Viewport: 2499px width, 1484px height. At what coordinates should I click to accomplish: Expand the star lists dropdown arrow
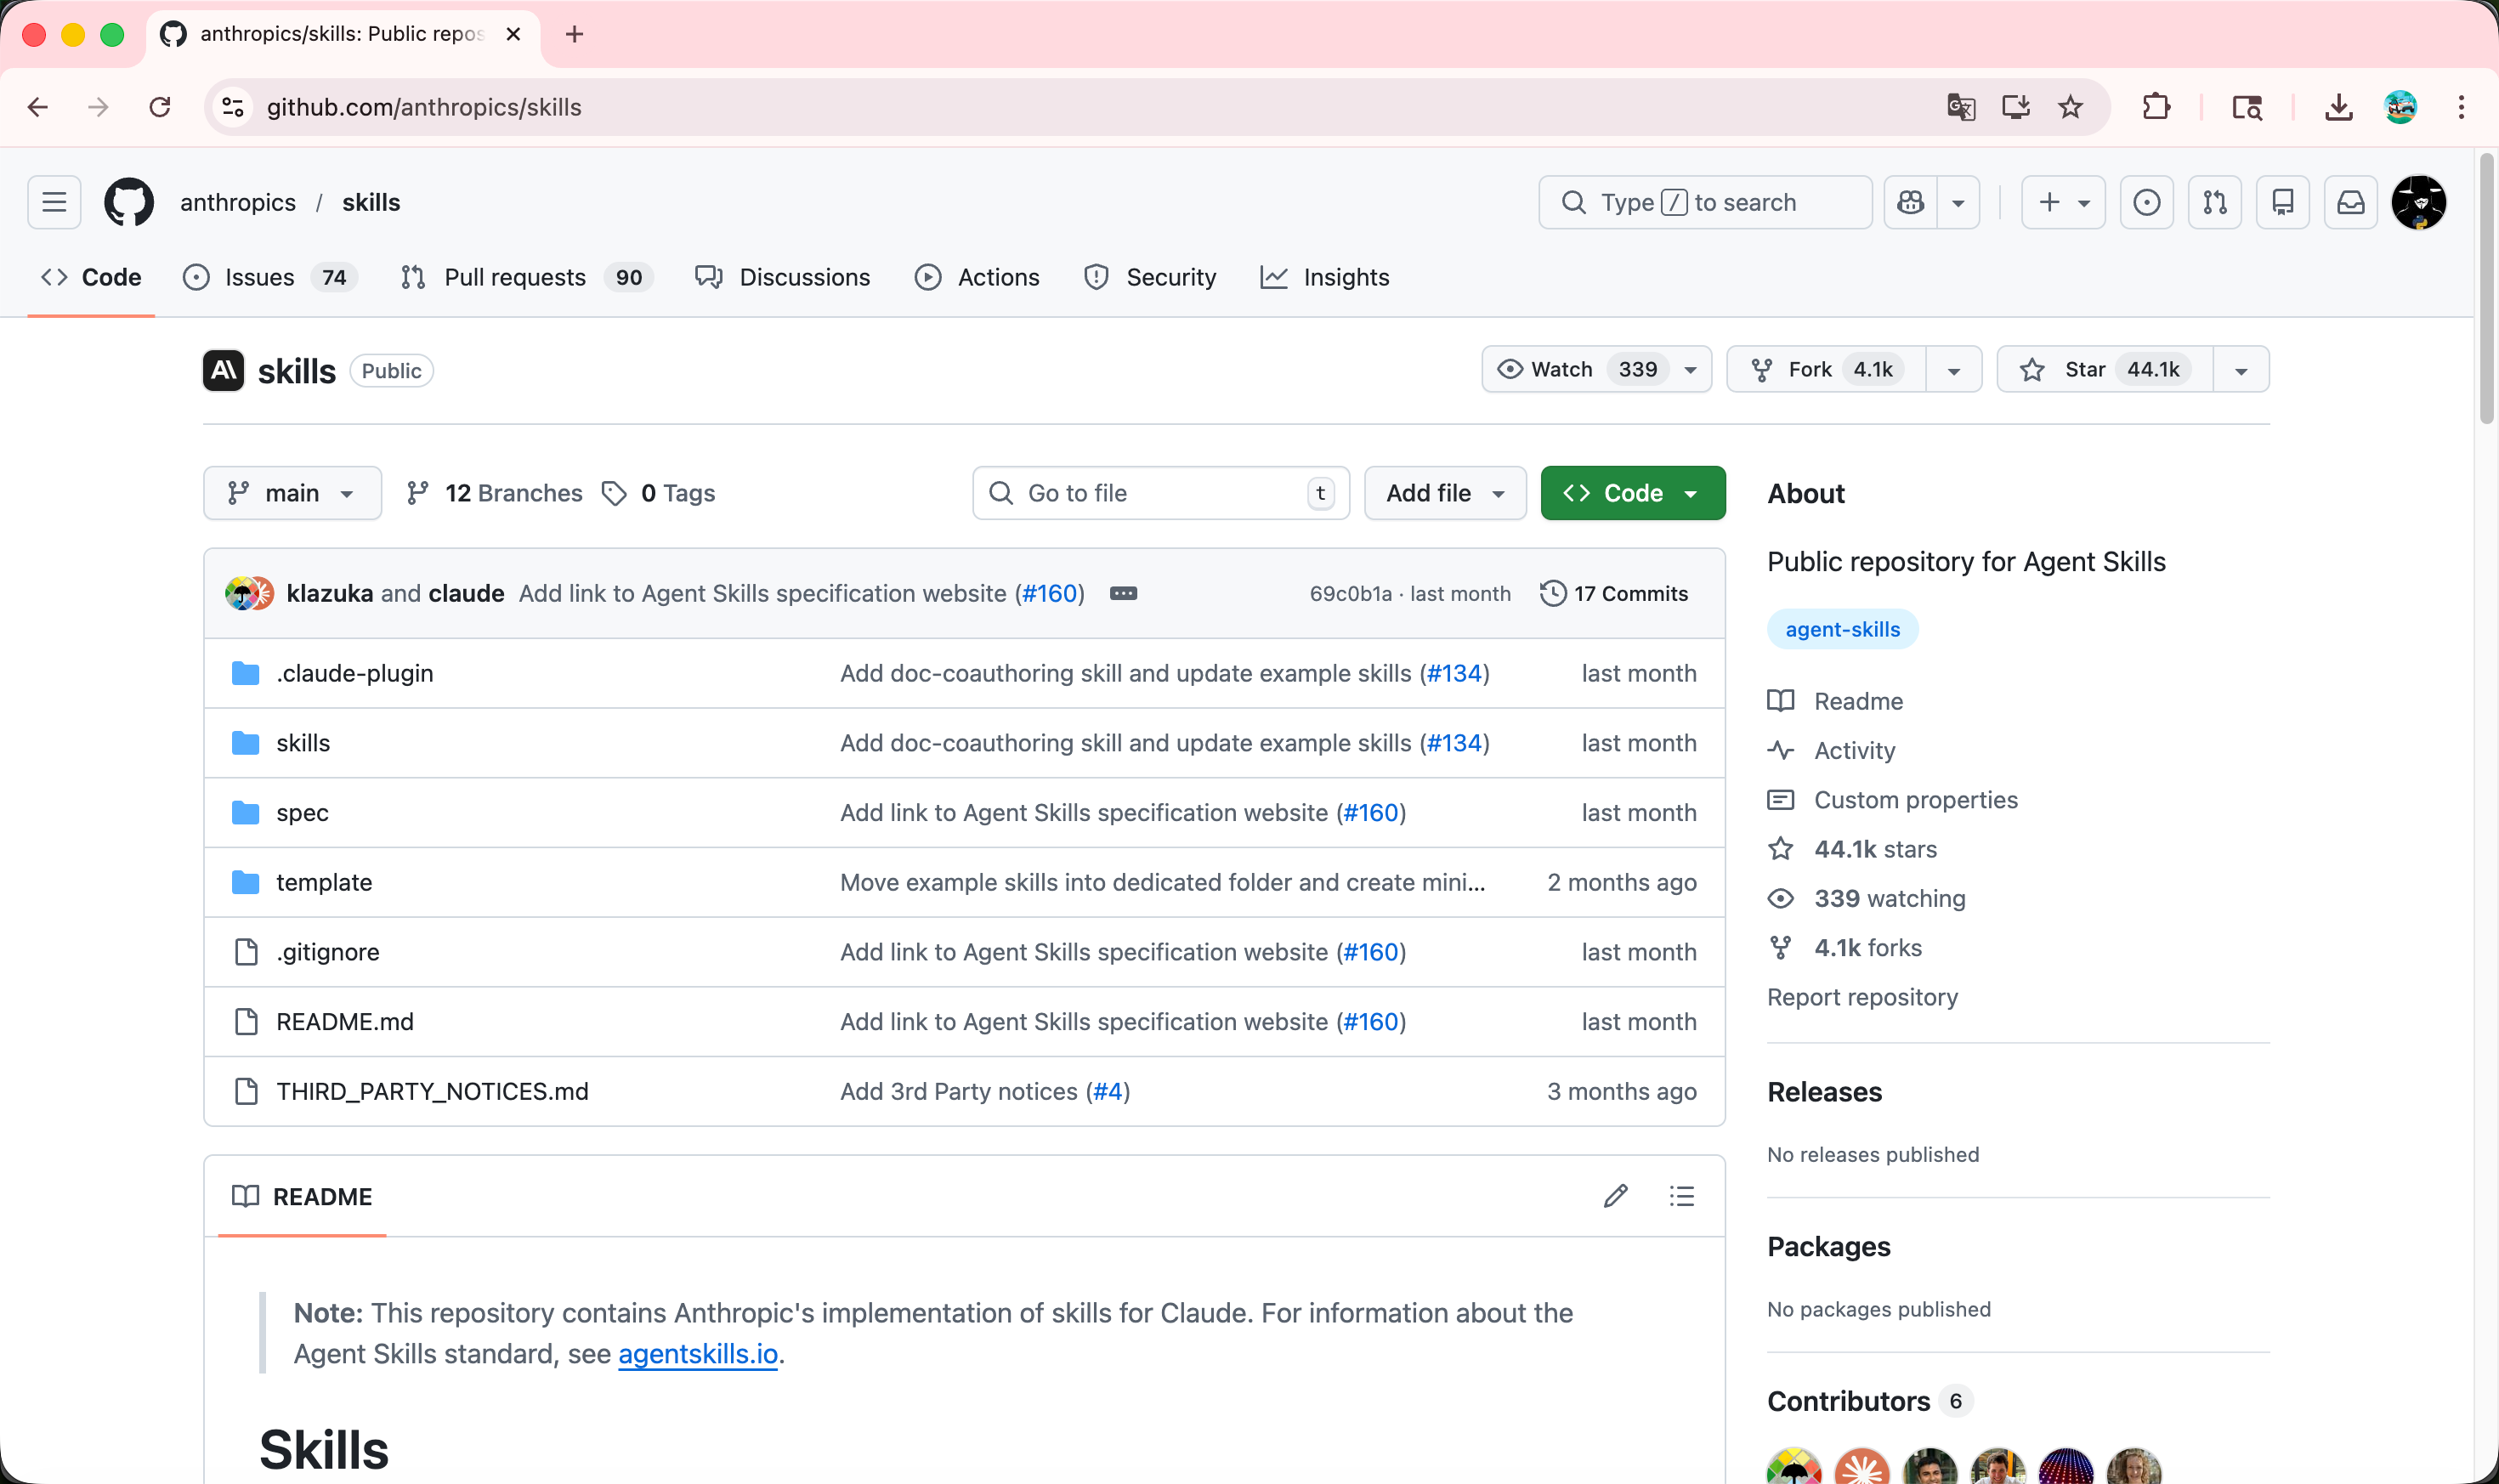(x=2240, y=370)
